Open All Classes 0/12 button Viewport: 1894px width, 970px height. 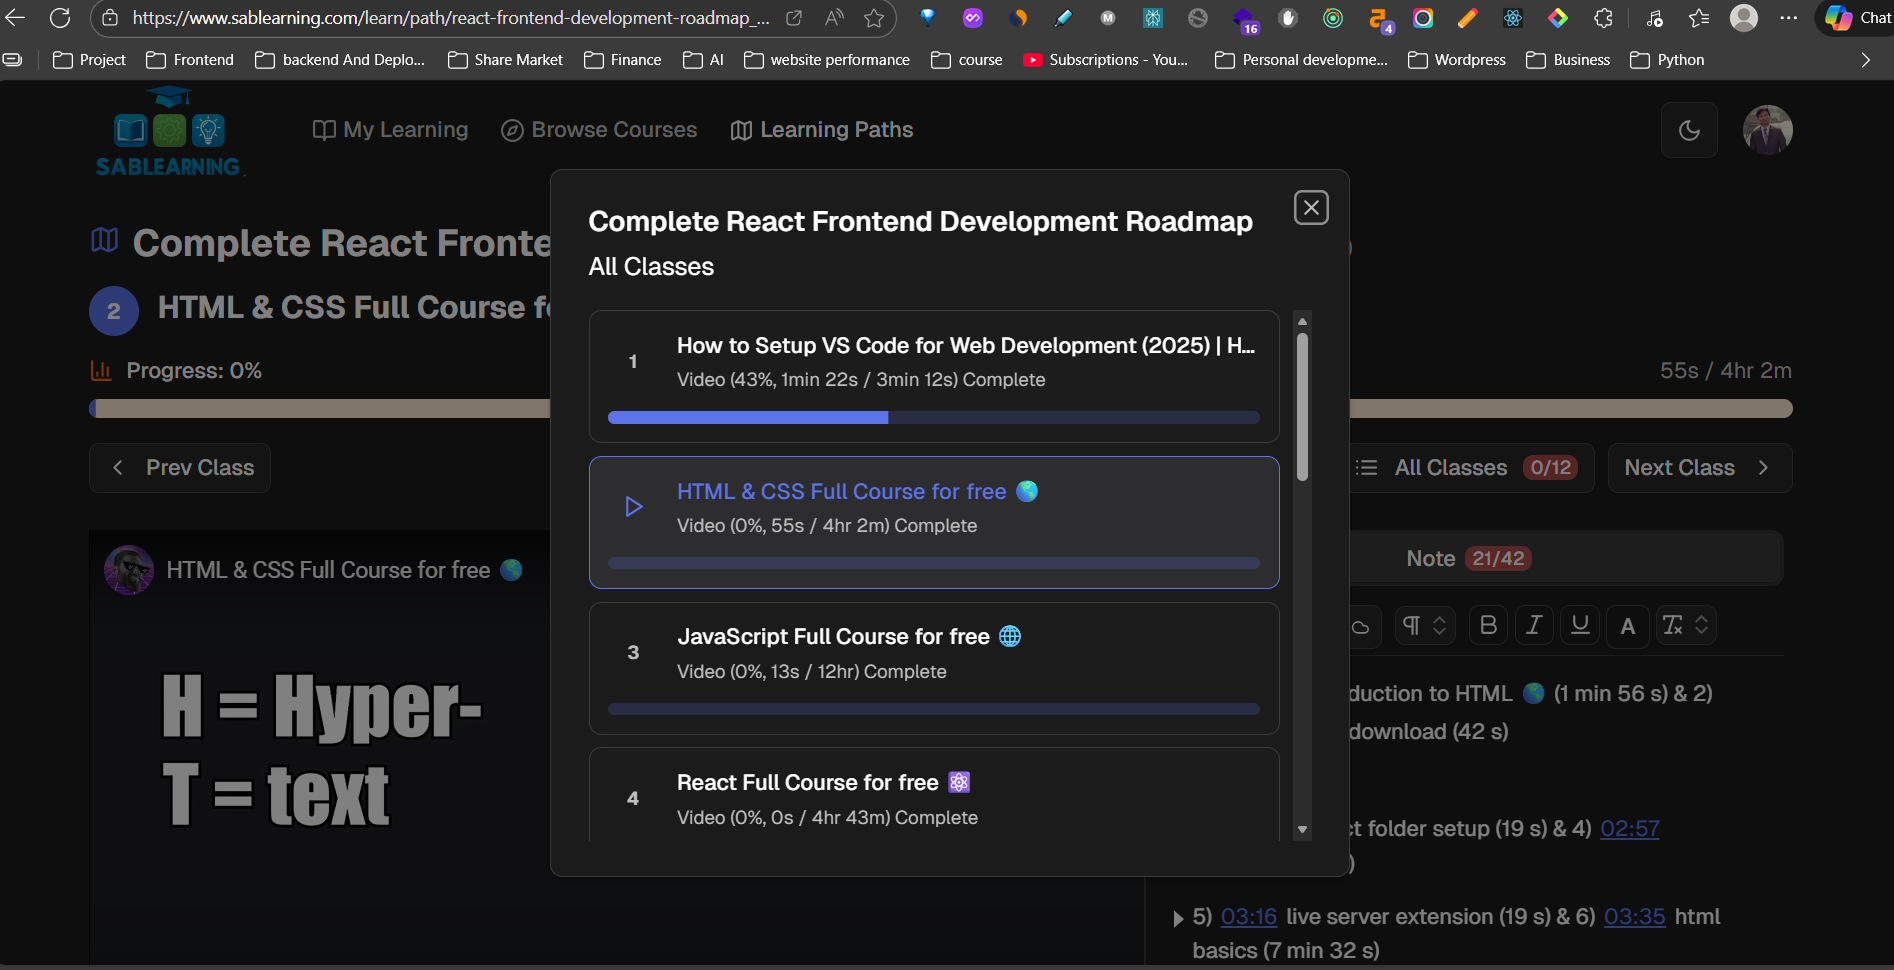point(1469,468)
